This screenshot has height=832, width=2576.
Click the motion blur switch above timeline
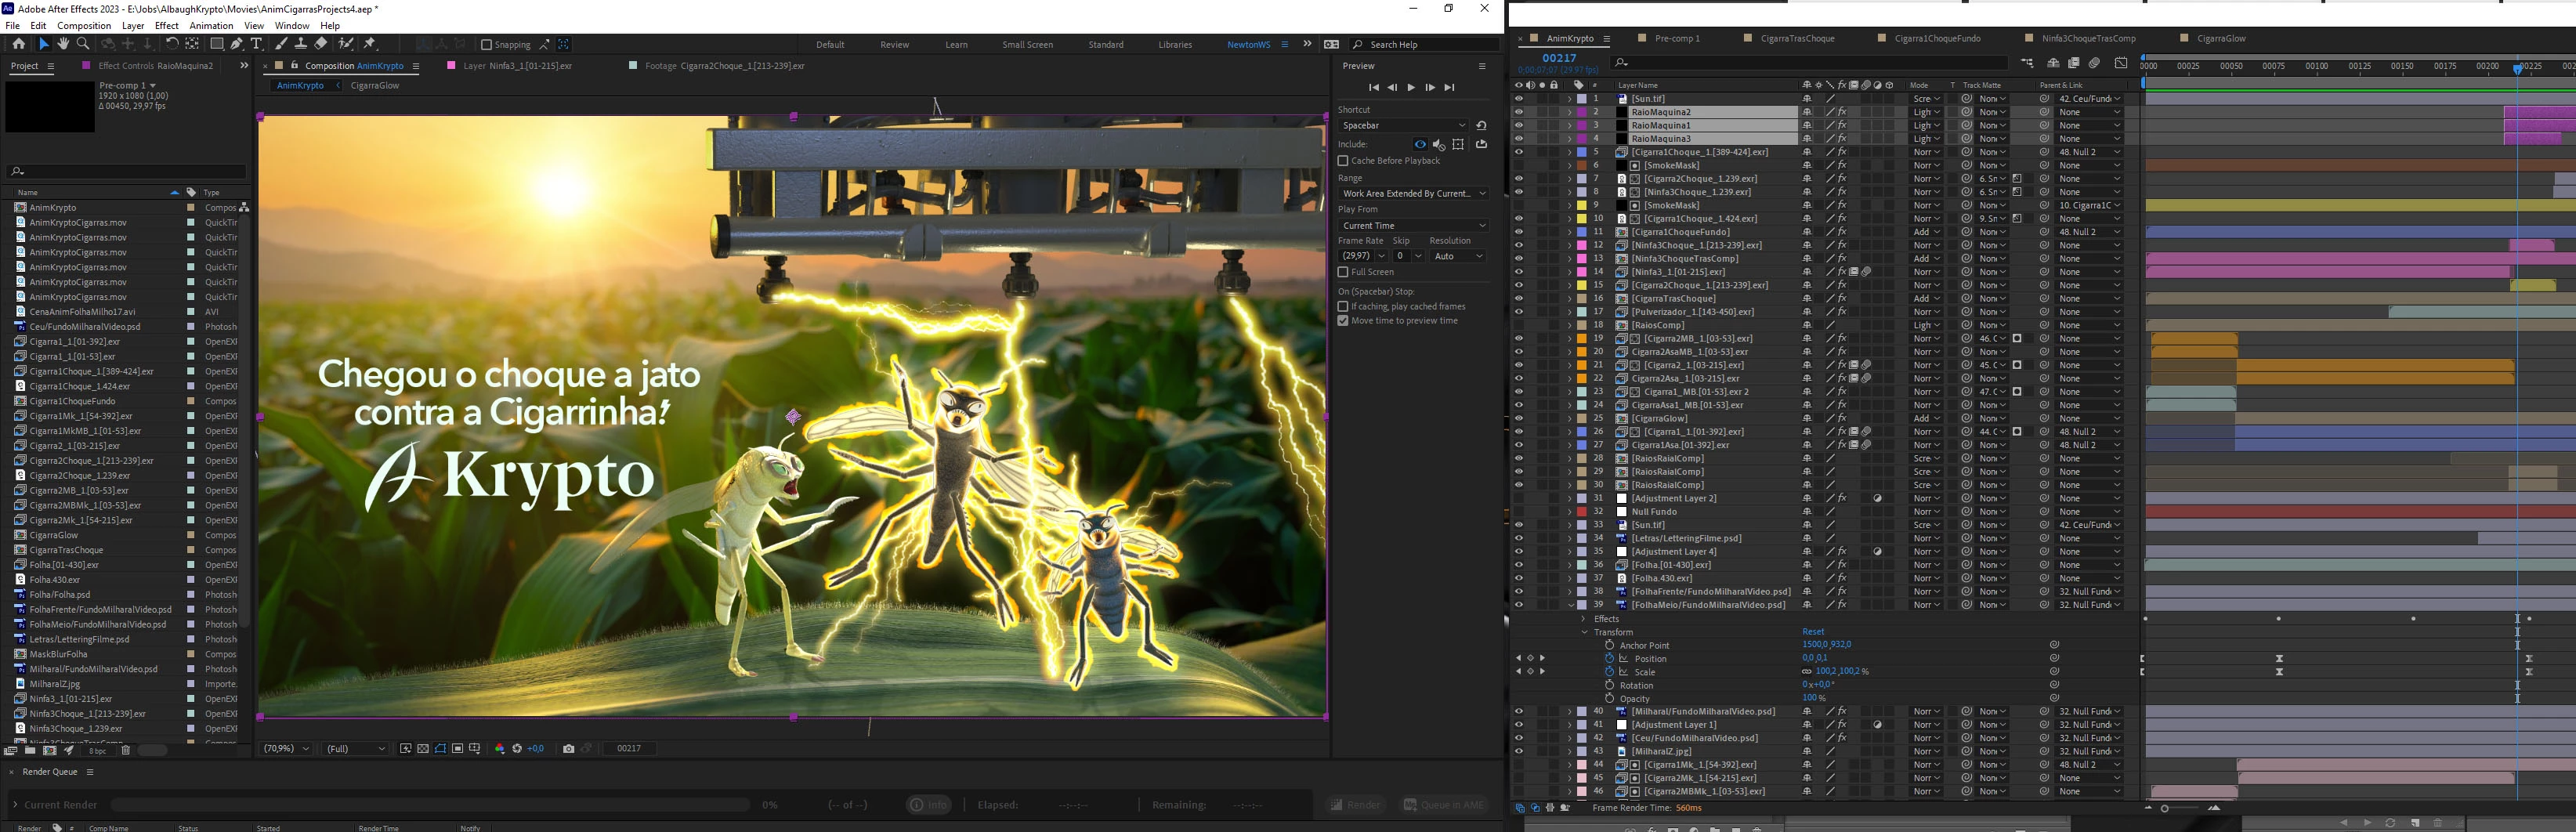(x=2094, y=63)
